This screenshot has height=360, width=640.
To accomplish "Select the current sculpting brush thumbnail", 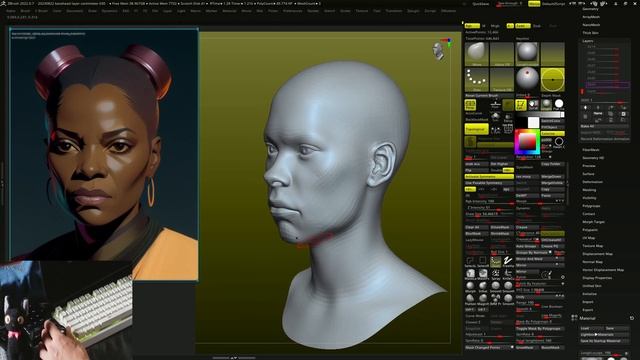I will coord(476,53).
